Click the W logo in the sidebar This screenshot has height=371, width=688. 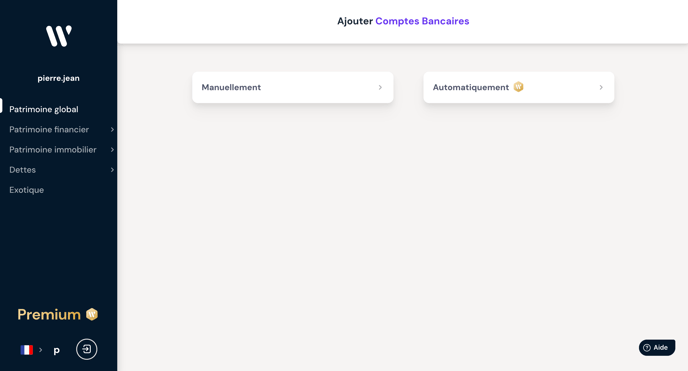pos(59,36)
